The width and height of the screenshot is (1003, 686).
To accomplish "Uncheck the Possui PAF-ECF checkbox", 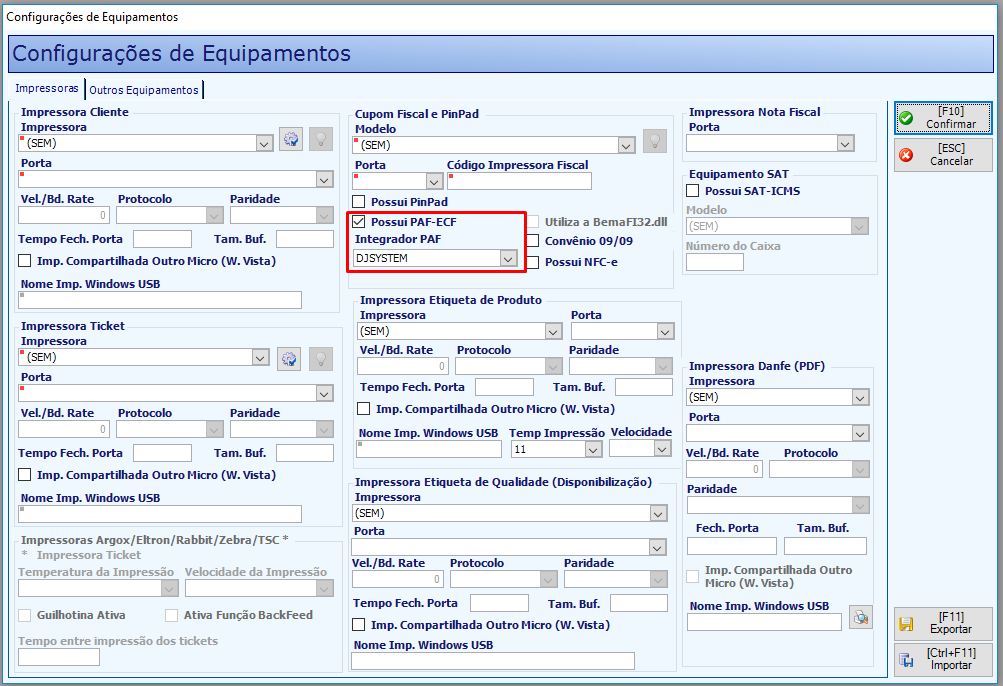I will click(359, 222).
